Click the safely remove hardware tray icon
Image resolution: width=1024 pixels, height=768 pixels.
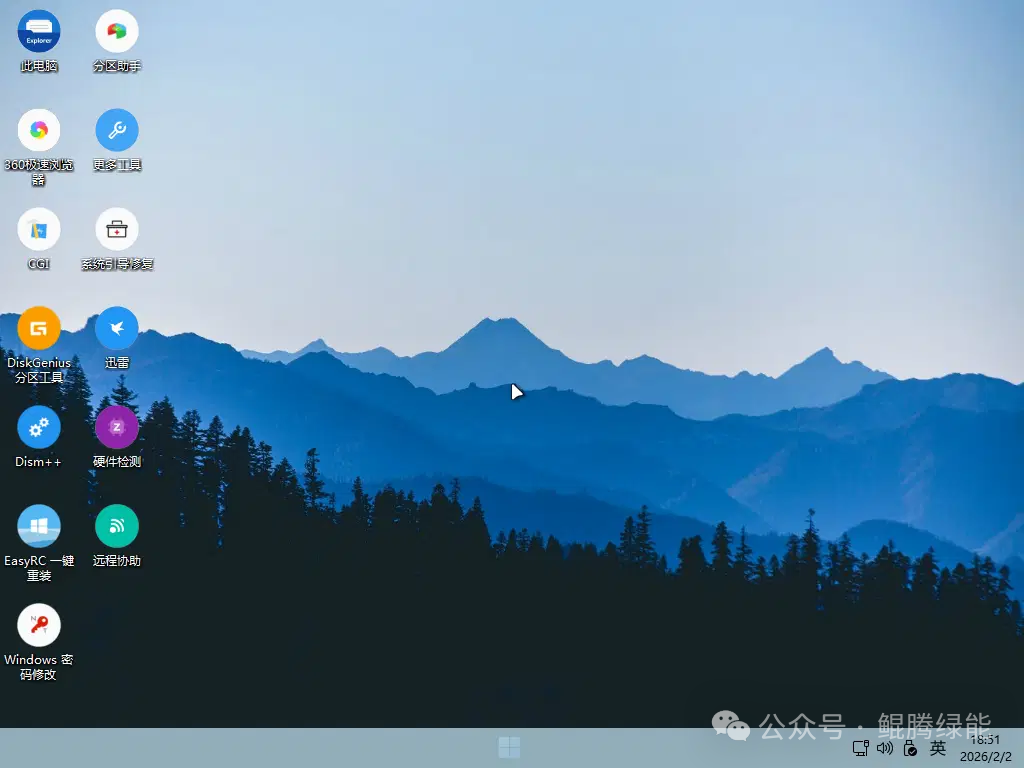pyautogui.click(x=909, y=748)
